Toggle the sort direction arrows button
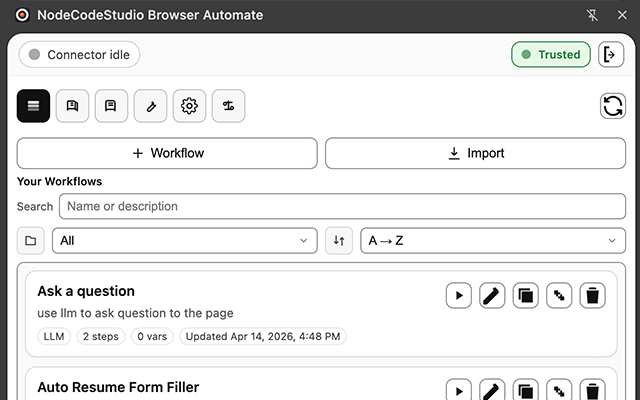The height and width of the screenshot is (400, 640). click(x=339, y=241)
